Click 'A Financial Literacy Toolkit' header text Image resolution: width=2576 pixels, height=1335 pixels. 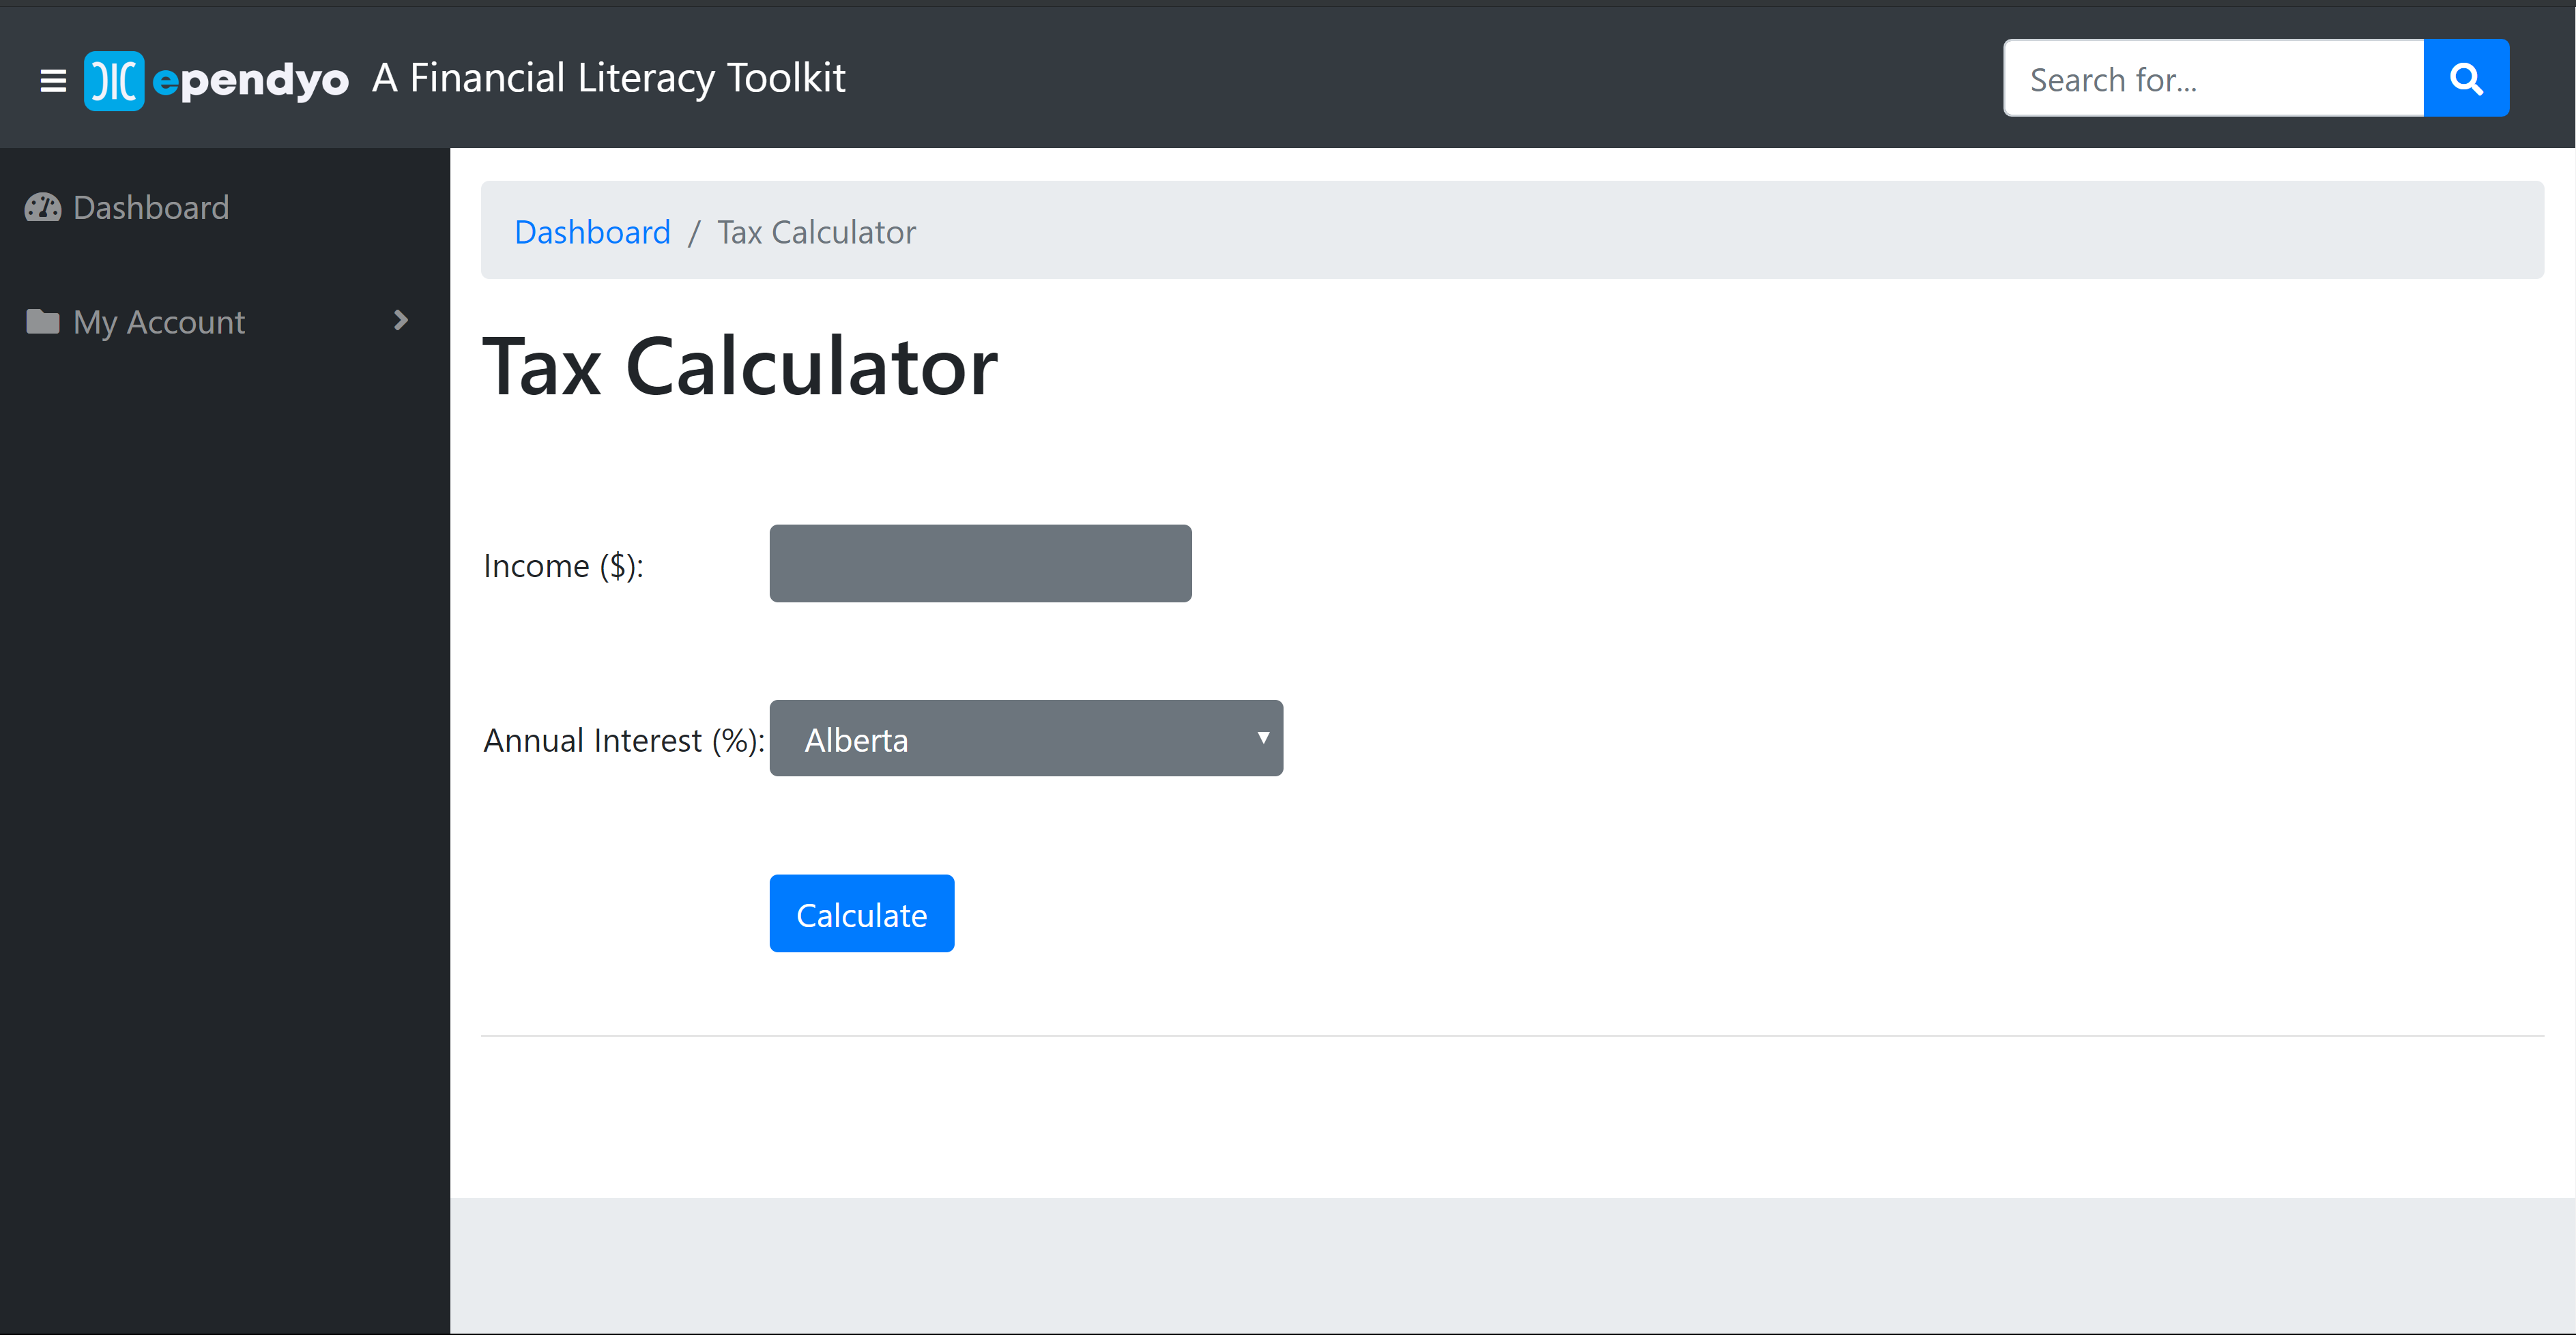pyautogui.click(x=609, y=78)
